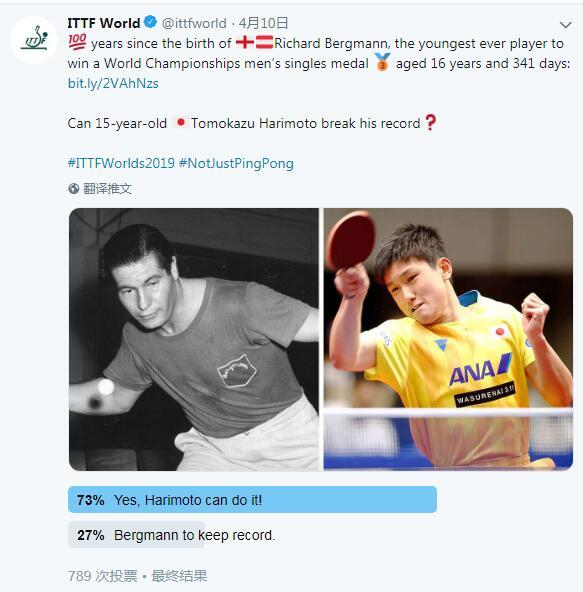Click the bronze medal emoji
Image resolution: width=583 pixels, height=592 pixels.
pos(382,62)
